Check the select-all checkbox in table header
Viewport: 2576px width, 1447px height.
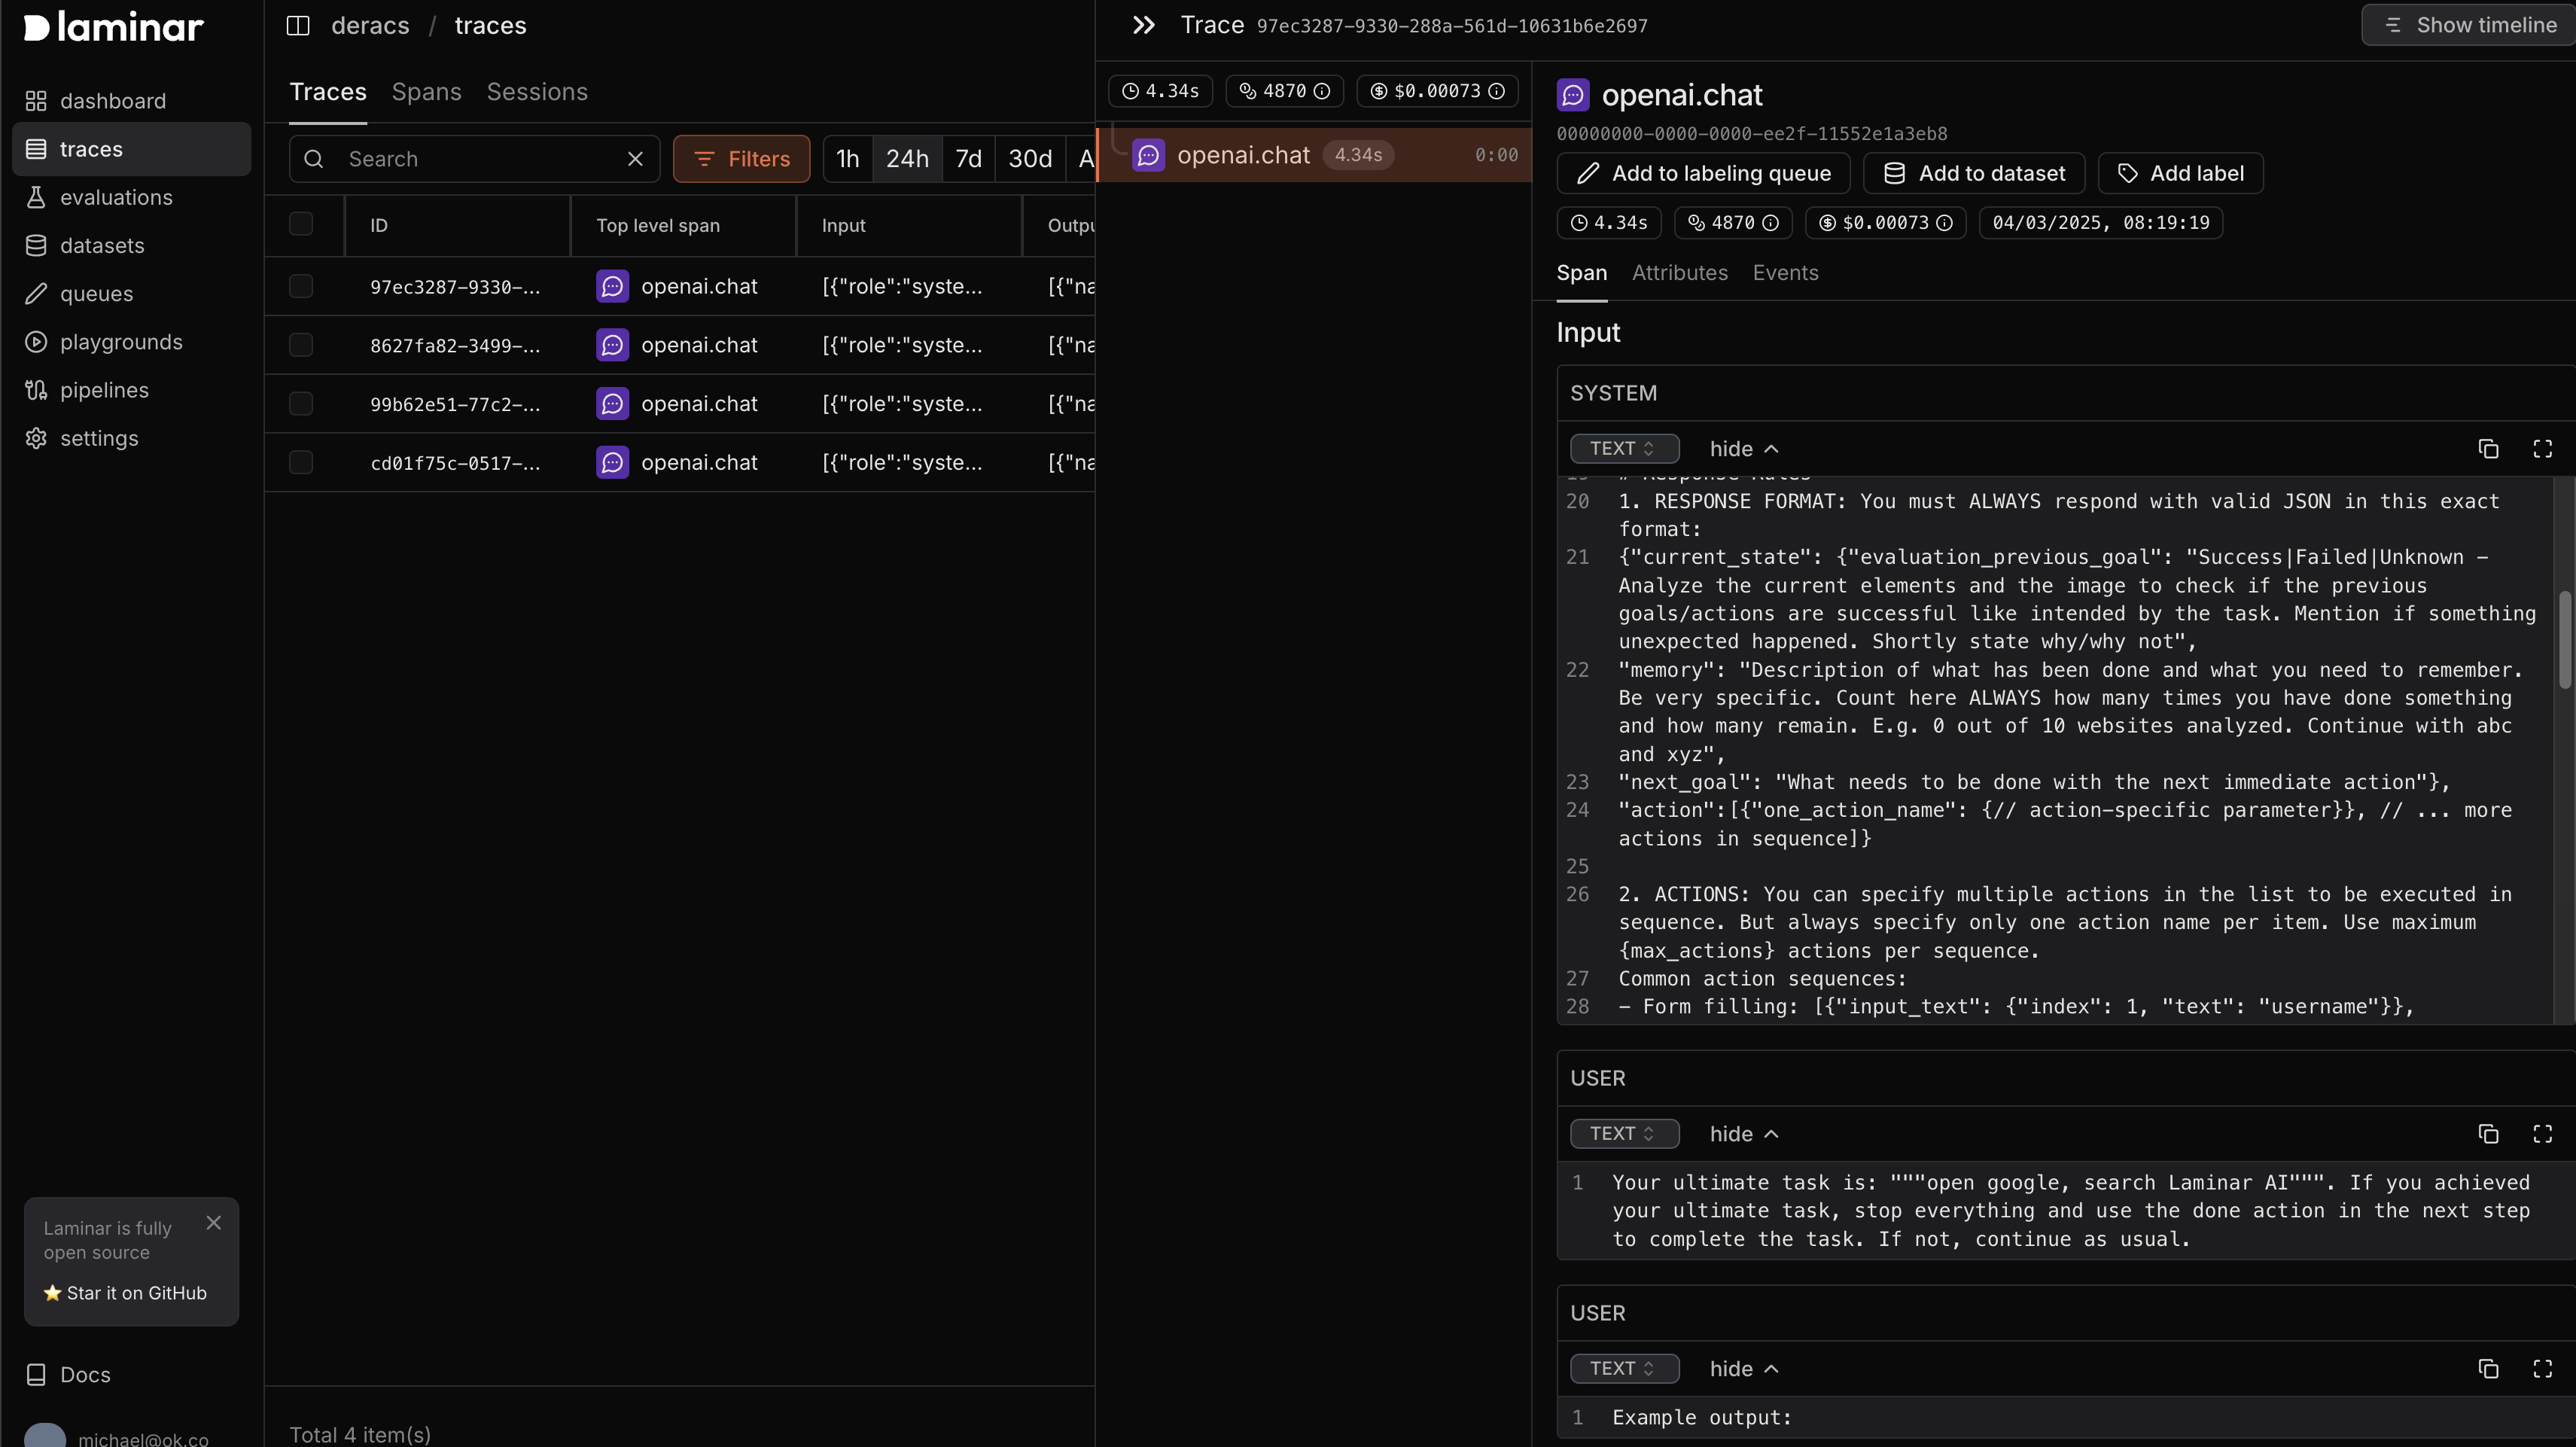coord(301,223)
